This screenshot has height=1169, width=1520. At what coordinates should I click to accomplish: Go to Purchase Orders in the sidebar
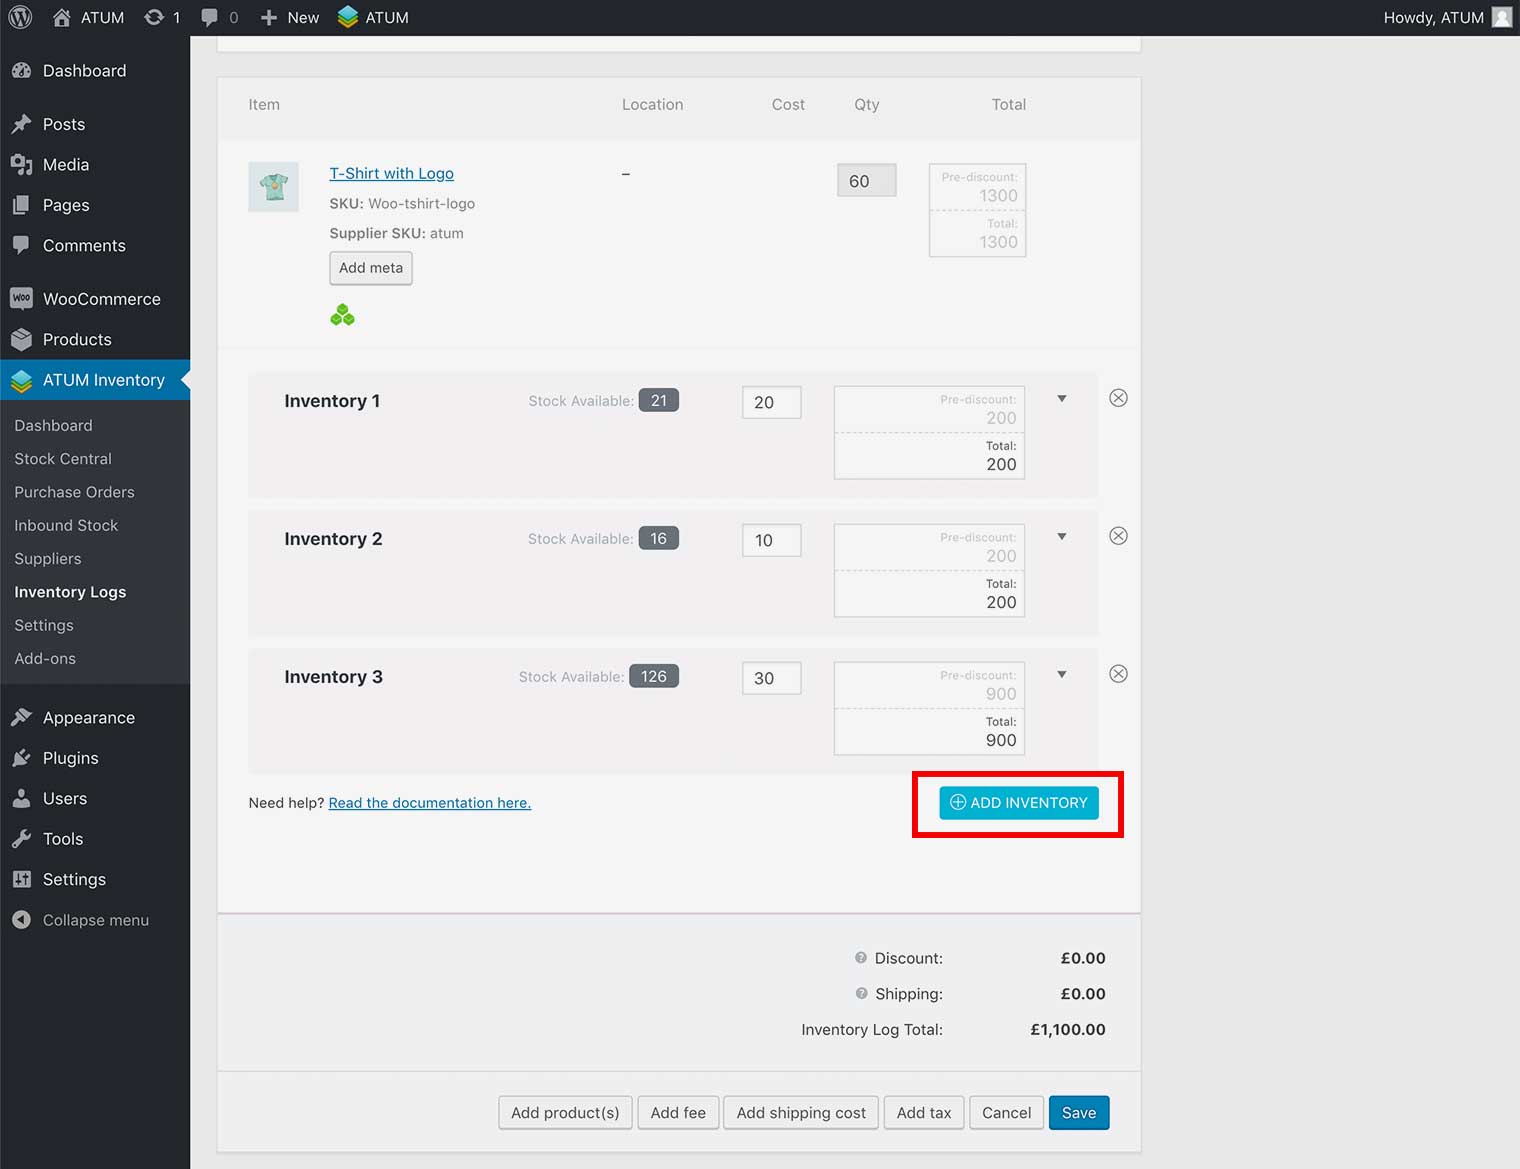(74, 492)
